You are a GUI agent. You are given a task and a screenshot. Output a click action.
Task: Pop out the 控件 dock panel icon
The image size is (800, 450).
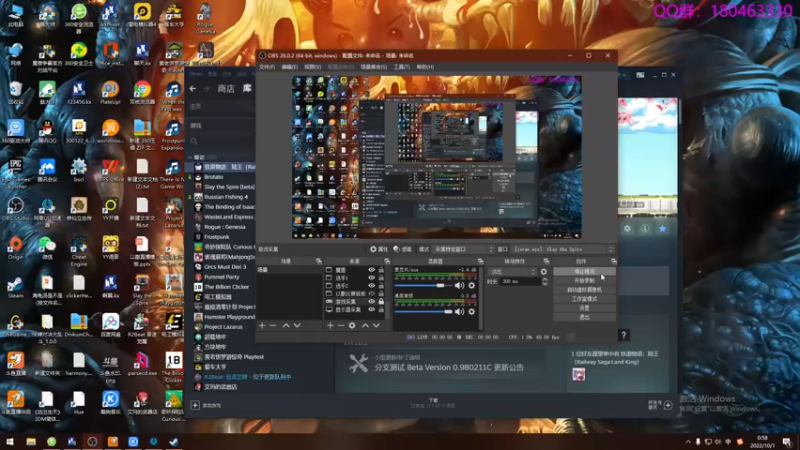[x=613, y=261]
